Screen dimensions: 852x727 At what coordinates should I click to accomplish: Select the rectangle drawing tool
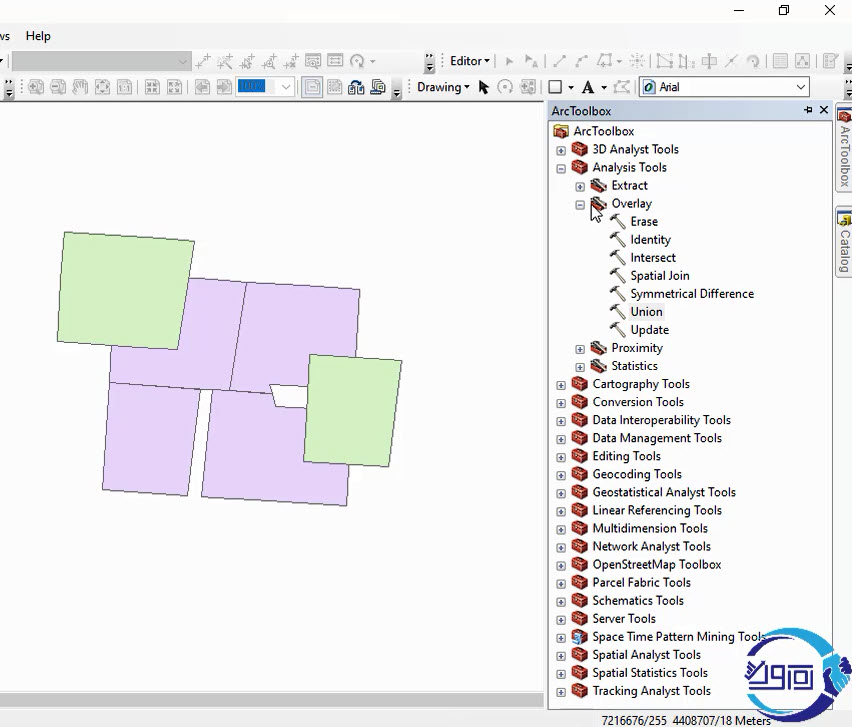[555, 87]
